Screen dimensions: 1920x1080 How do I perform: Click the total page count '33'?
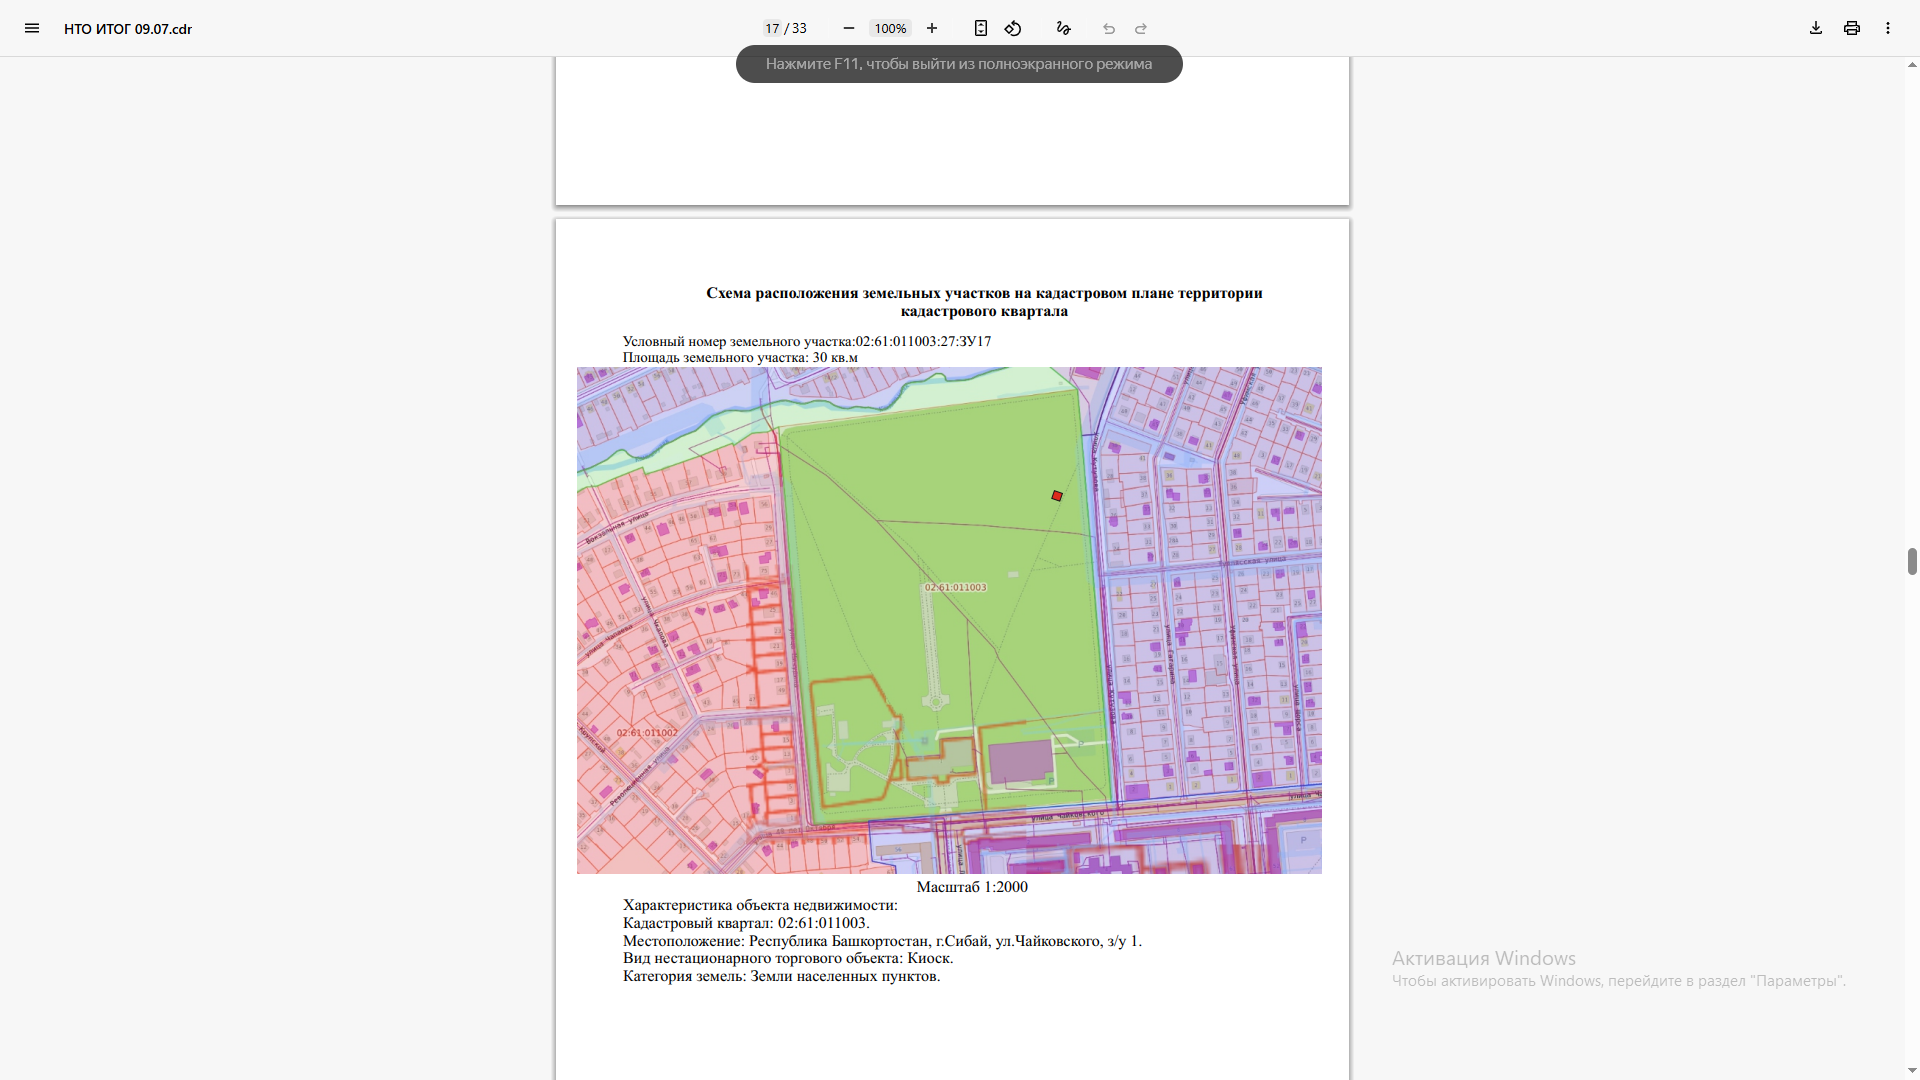point(799,28)
